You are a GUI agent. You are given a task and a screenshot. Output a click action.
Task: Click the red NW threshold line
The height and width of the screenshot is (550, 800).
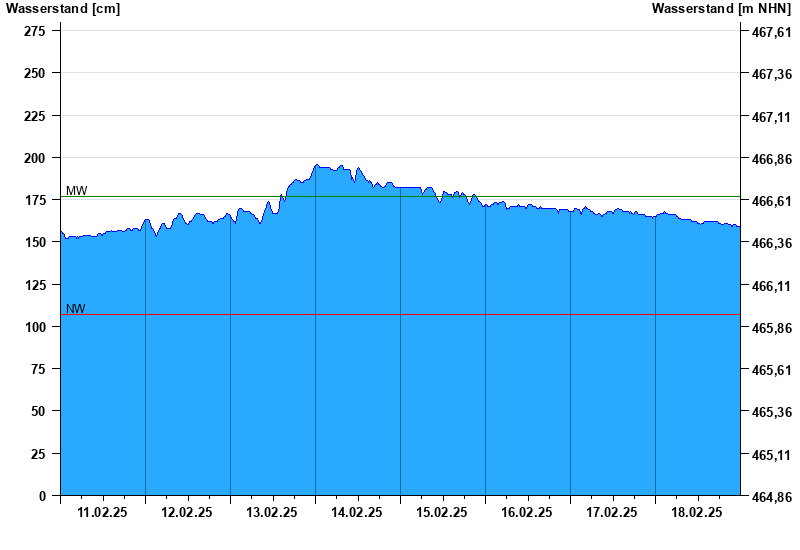(x=401, y=315)
